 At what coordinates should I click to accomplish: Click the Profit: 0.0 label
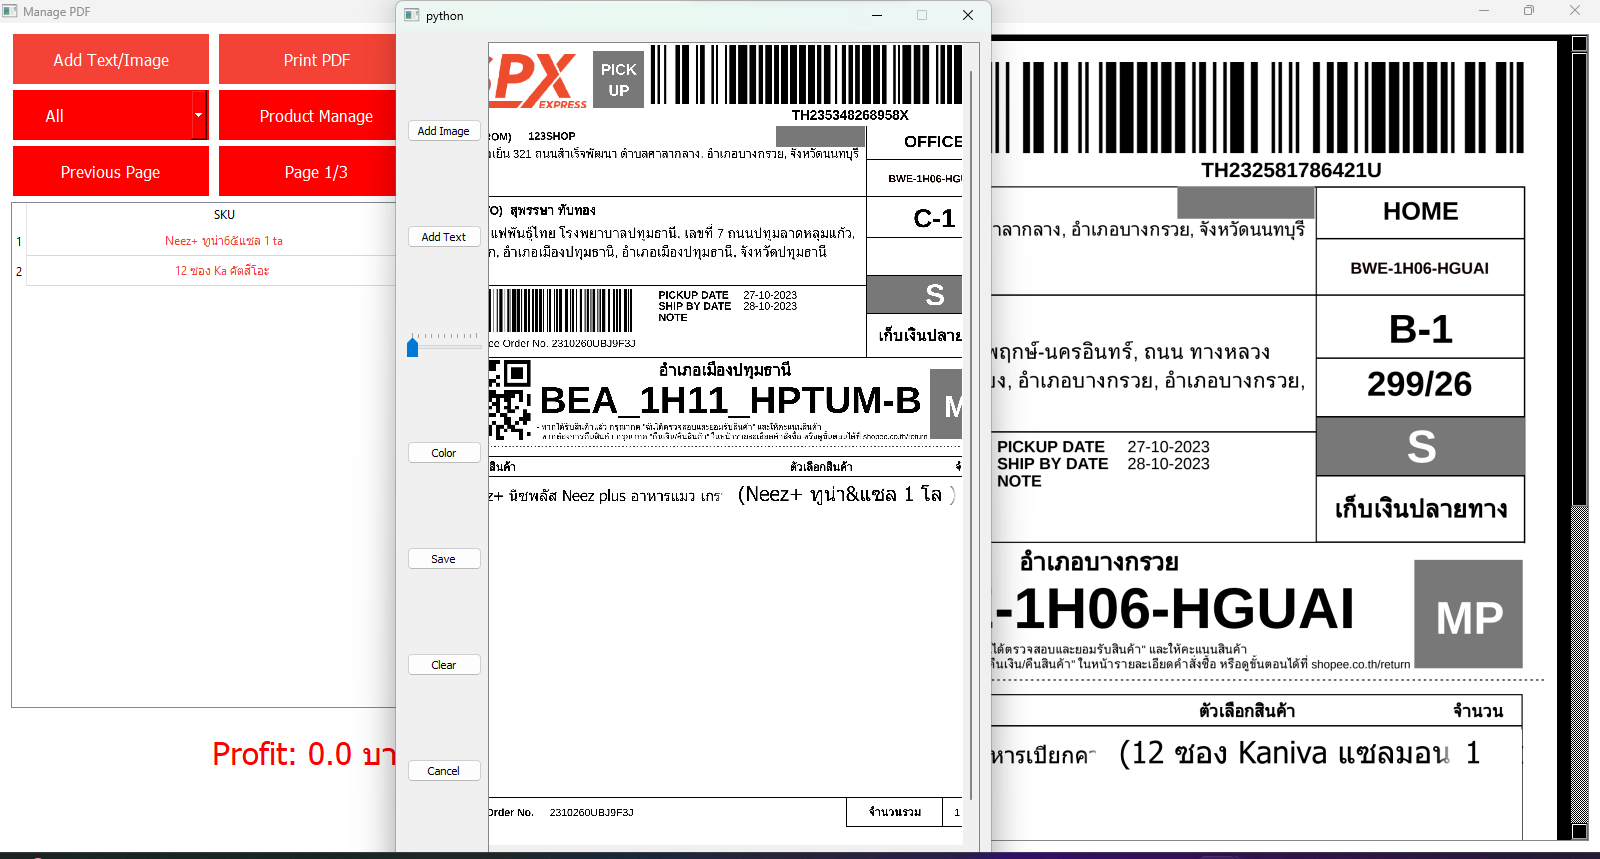coord(304,754)
